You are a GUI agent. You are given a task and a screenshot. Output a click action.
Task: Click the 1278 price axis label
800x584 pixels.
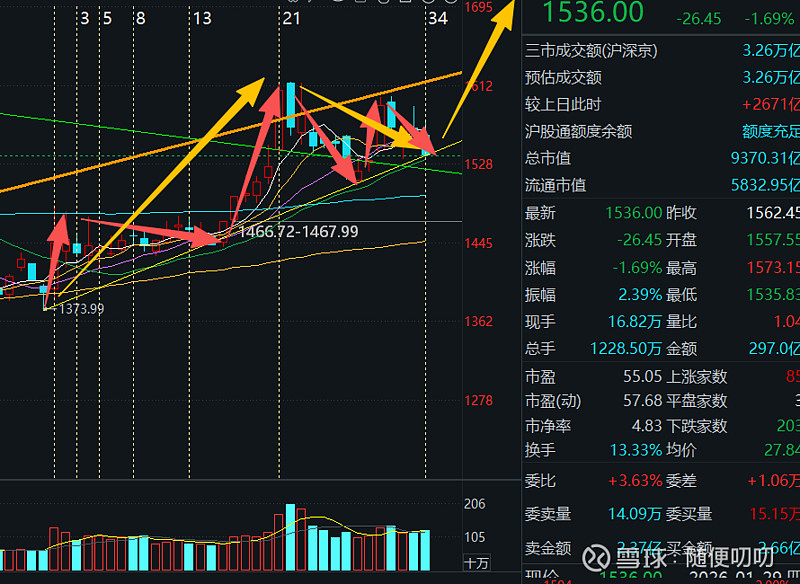coord(479,400)
